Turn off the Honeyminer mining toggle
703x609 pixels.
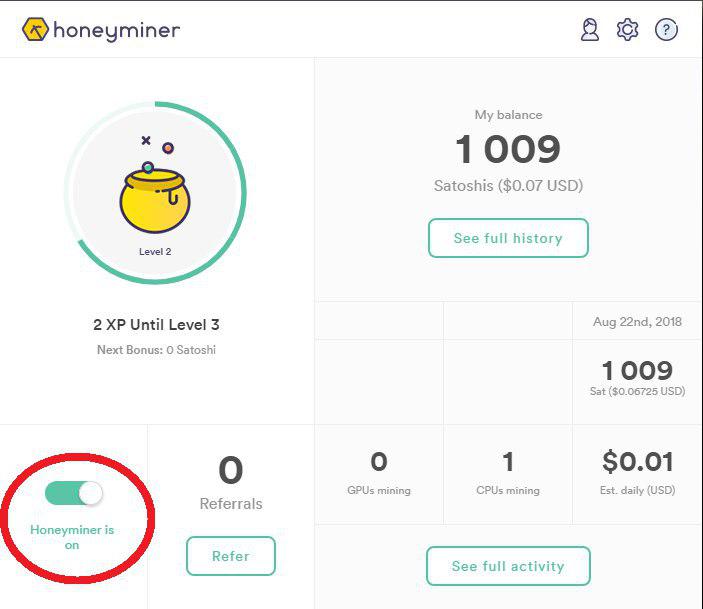coord(74,493)
